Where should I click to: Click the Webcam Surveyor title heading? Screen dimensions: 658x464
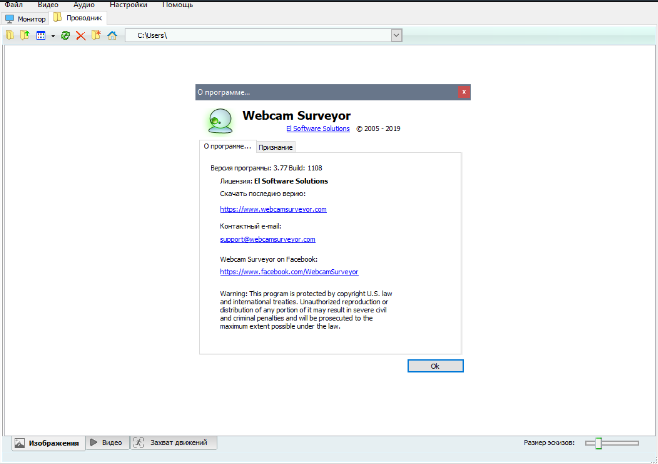click(296, 115)
